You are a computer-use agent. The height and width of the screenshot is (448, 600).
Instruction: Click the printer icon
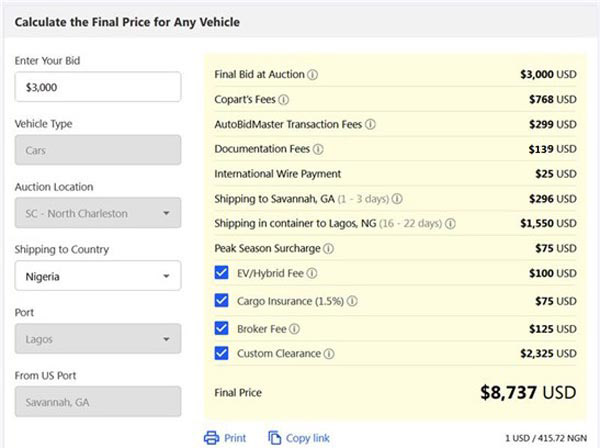pyautogui.click(x=211, y=437)
